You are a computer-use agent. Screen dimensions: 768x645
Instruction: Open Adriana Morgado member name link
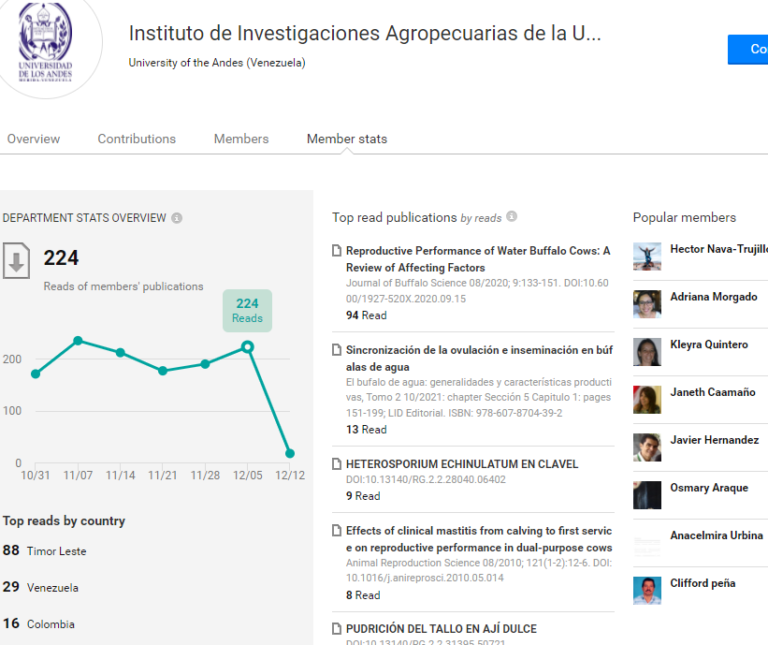point(714,297)
